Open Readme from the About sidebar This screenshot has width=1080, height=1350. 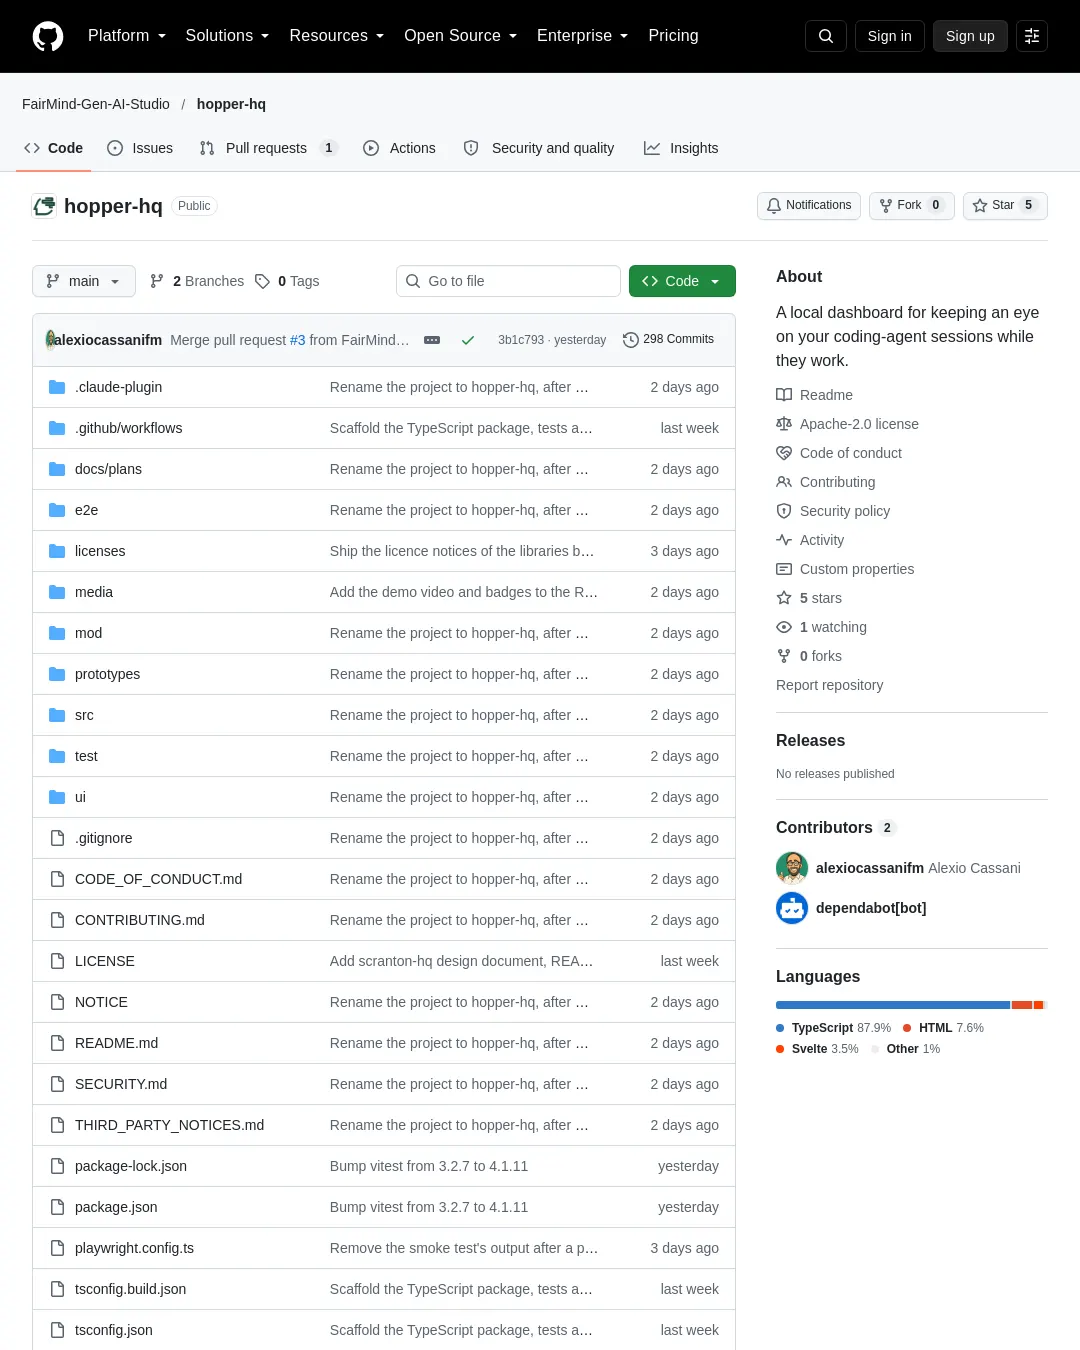tap(815, 395)
